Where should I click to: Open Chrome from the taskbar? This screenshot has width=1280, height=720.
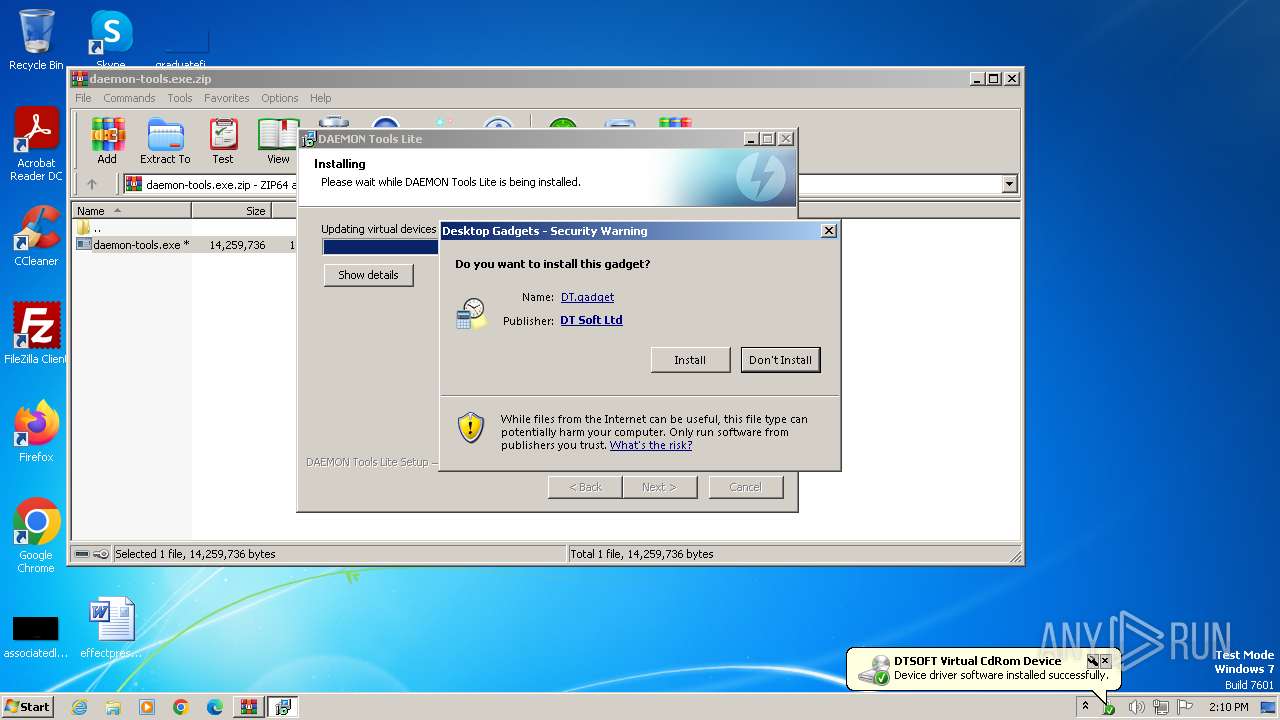click(181, 707)
